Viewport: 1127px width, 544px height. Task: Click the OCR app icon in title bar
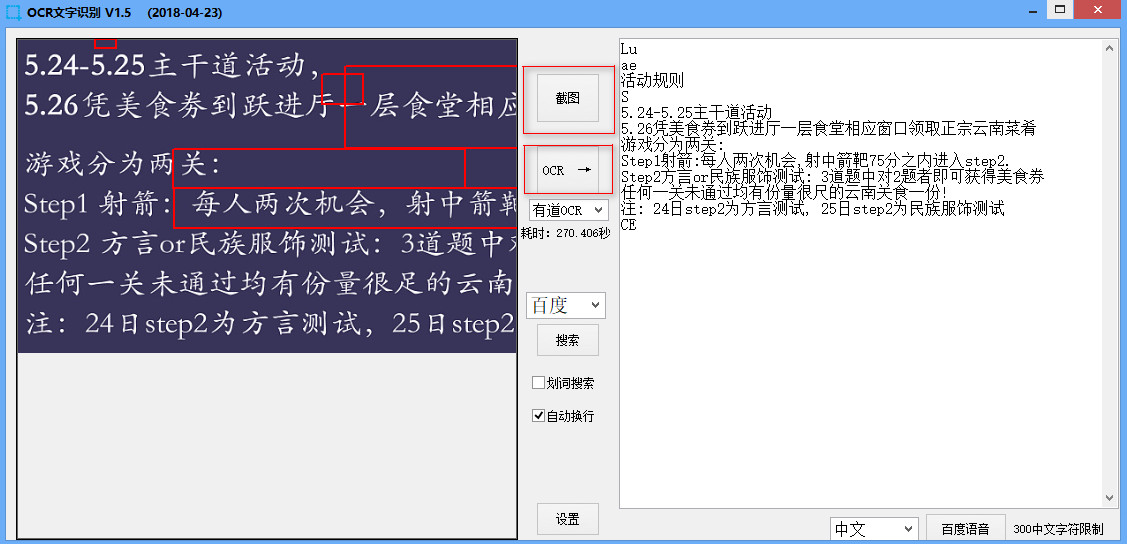click(x=13, y=13)
